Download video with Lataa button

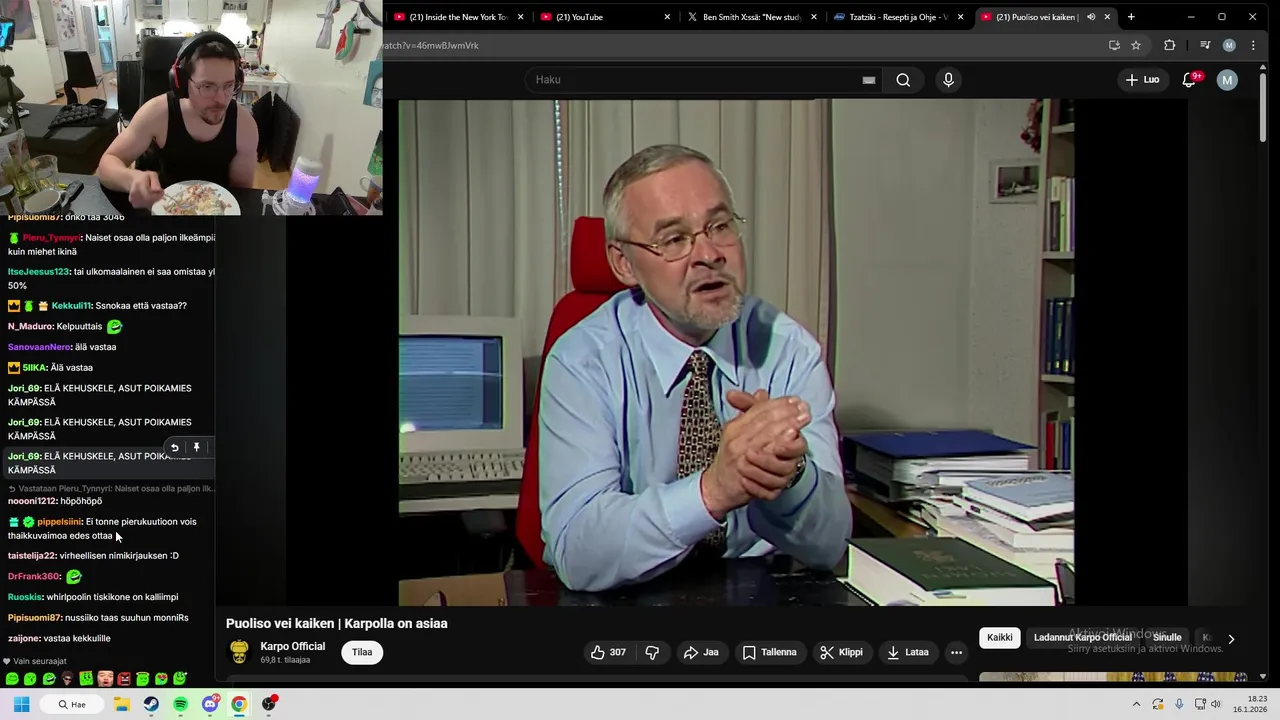908,652
